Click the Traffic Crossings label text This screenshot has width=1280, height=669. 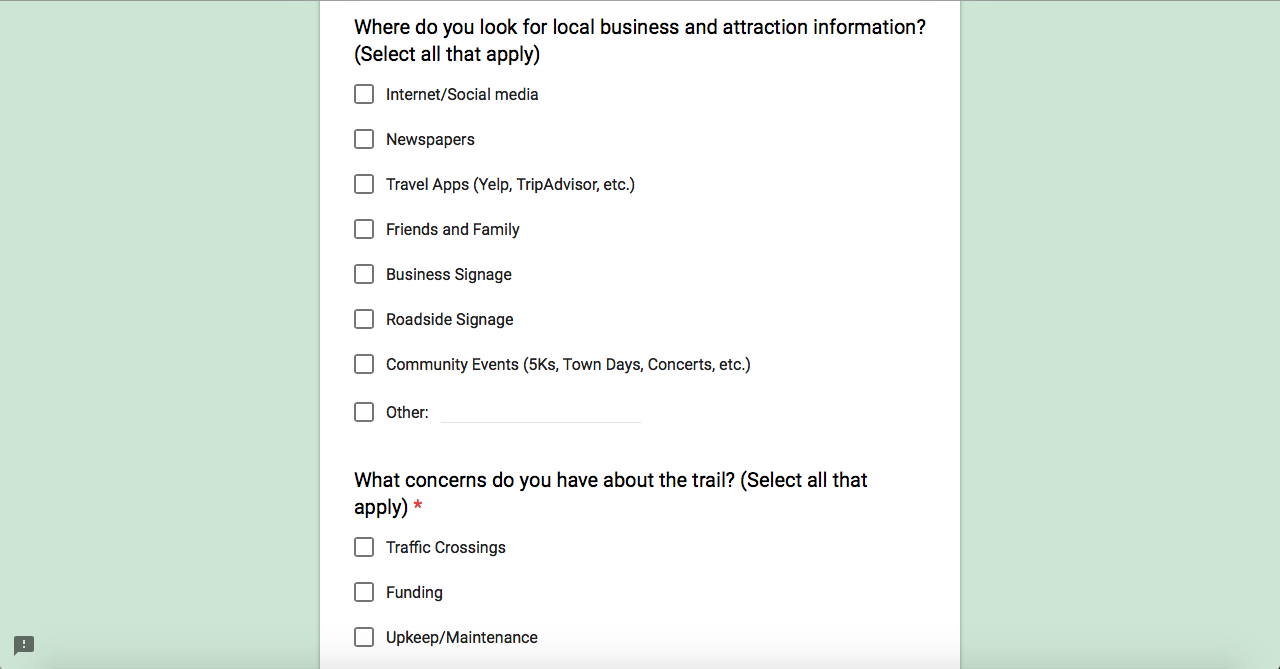click(x=446, y=548)
